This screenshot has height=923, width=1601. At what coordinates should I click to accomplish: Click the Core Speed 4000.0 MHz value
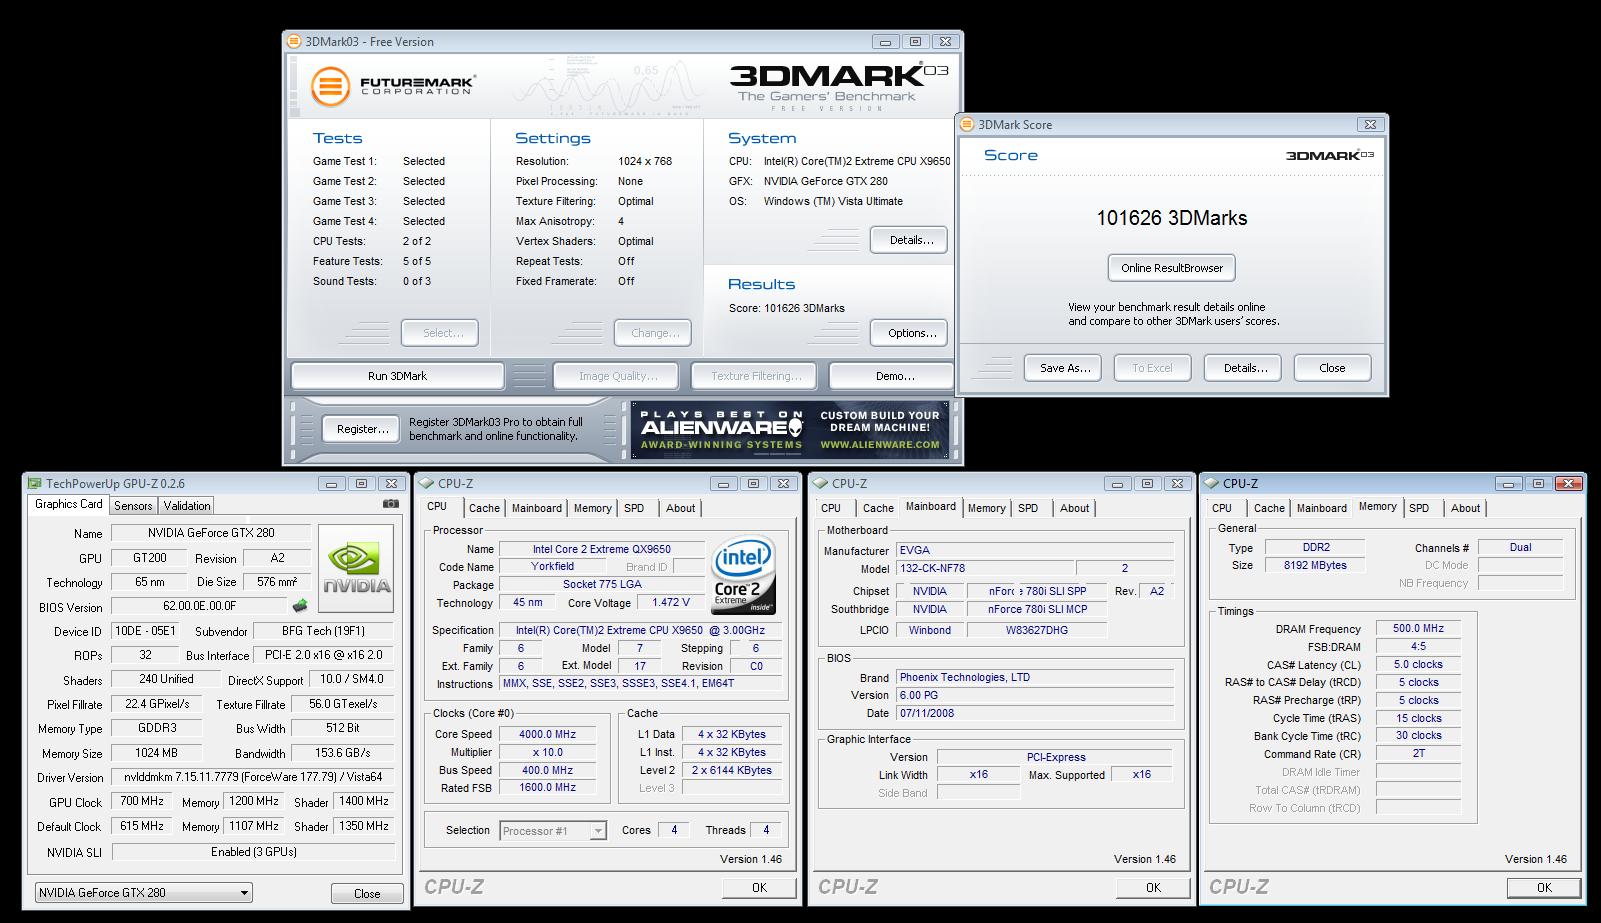click(548, 734)
